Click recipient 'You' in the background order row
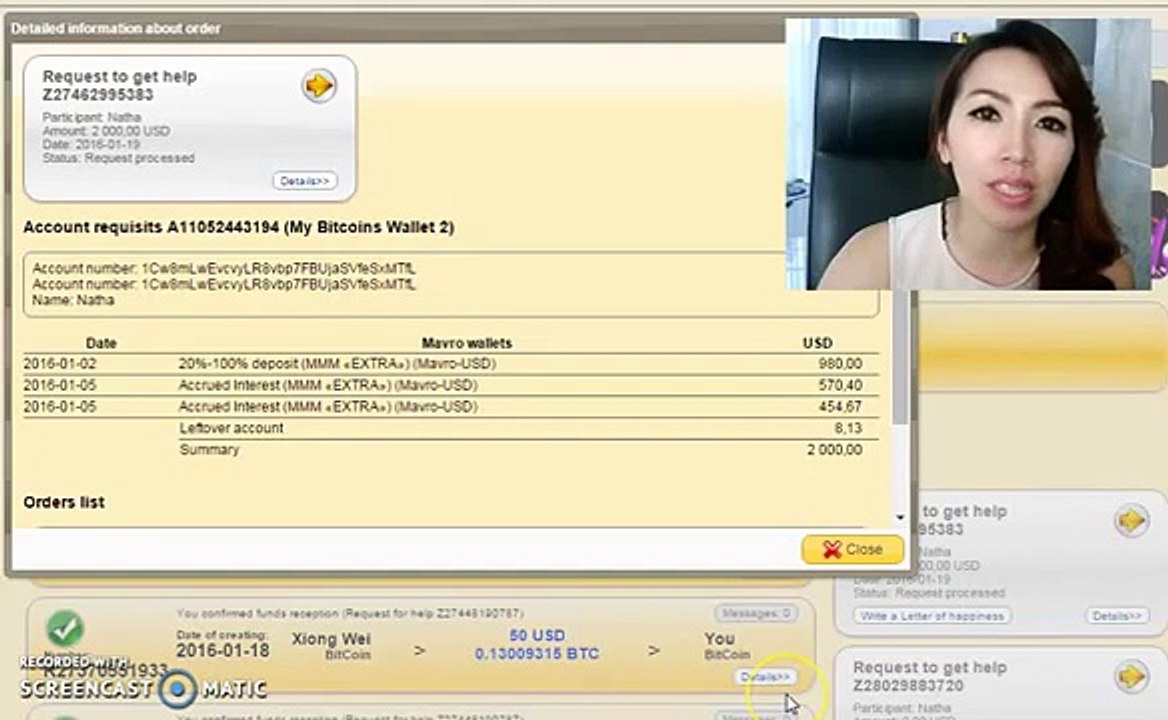Image resolution: width=1168 pixels, height=720 pixels. (720, 639)
